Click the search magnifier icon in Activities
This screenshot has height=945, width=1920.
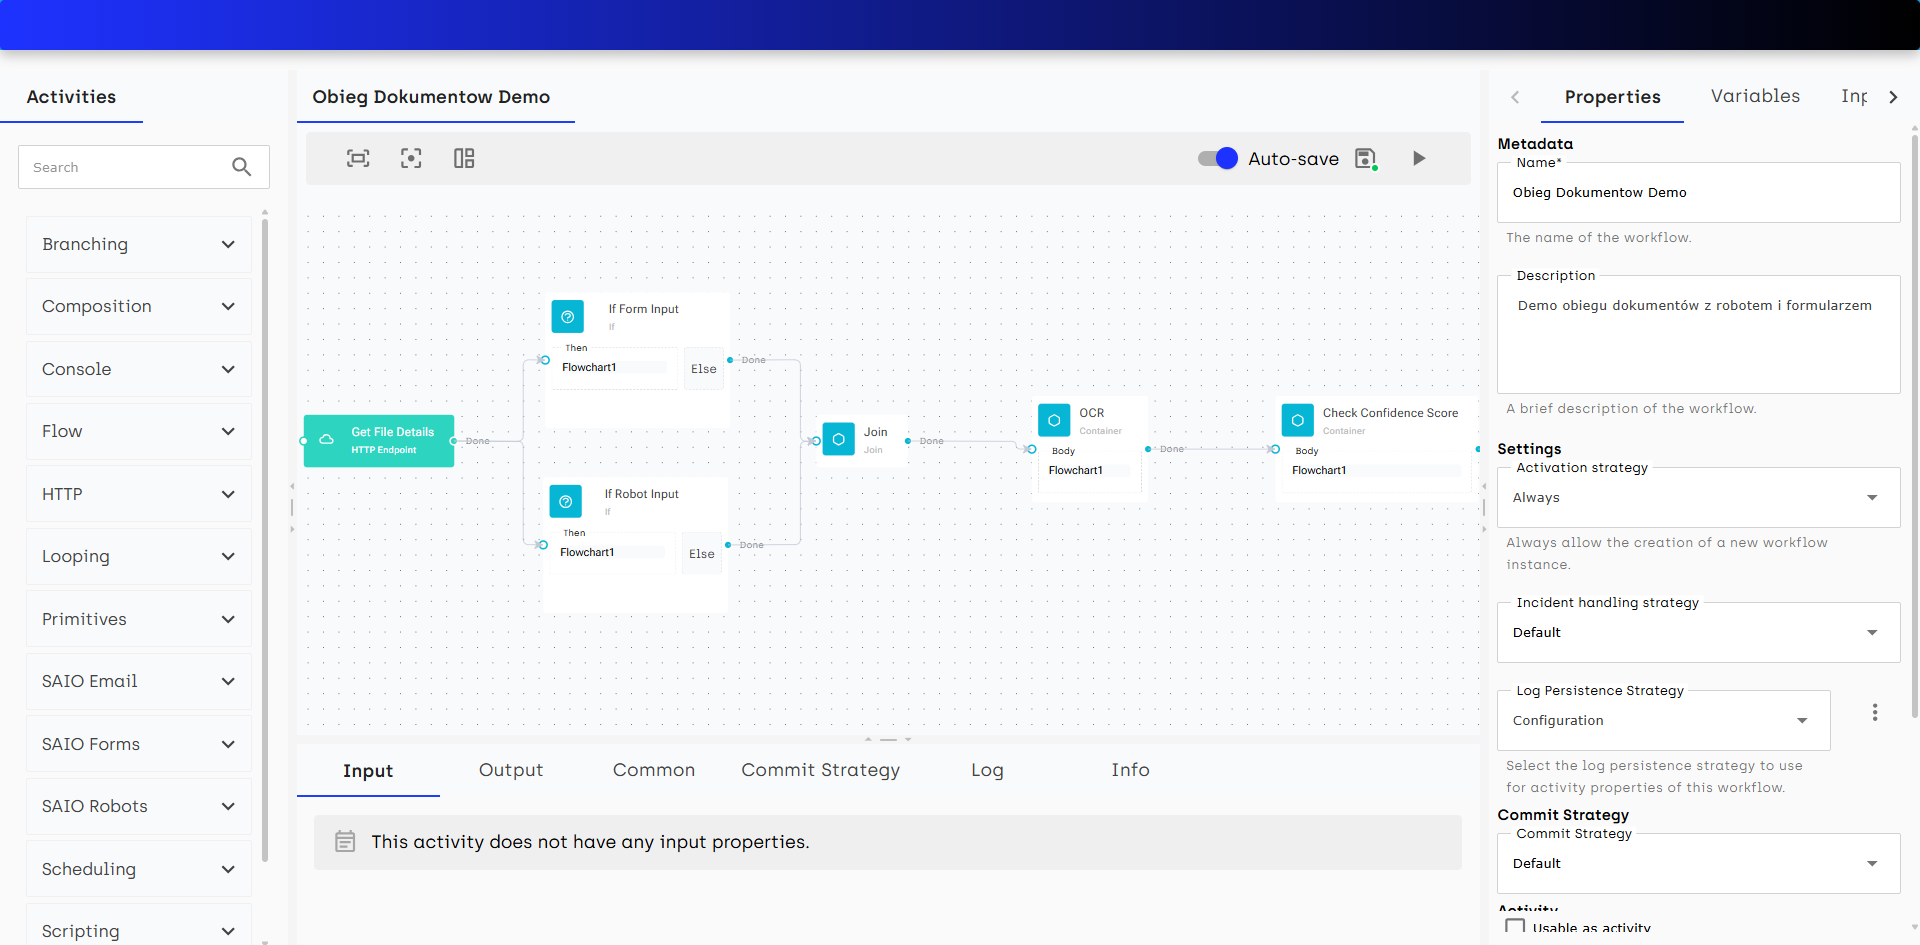click(241, 167)
